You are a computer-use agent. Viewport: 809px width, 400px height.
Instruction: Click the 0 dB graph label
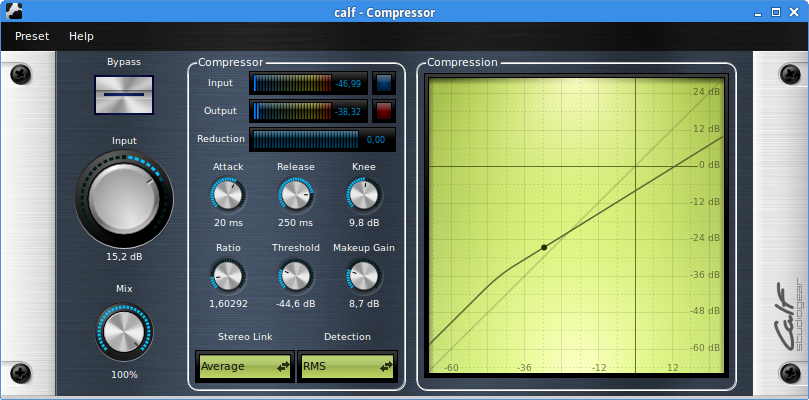709,165
